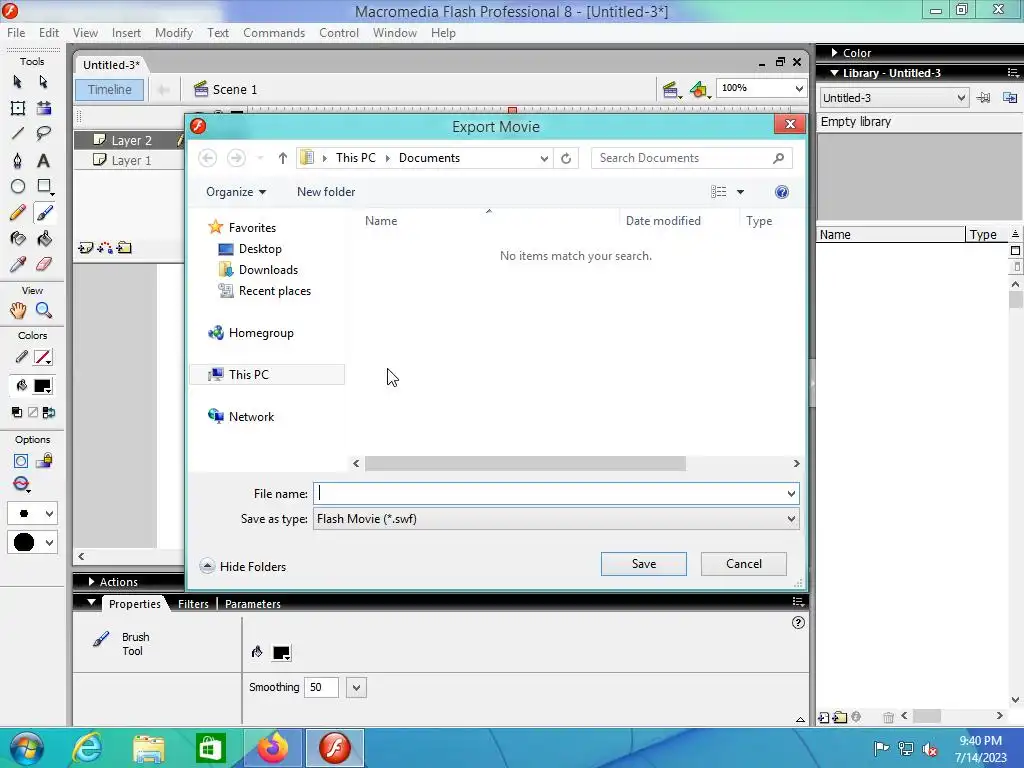Select Layer 1 in the timeline
Screen dimensions: 1024x768
pyautogui.click(x=131, y=160)
